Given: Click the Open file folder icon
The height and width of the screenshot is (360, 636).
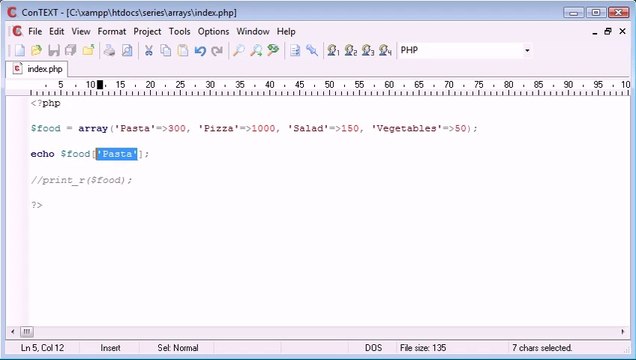Looking at the screenshot, I should [x=37, y=50].
